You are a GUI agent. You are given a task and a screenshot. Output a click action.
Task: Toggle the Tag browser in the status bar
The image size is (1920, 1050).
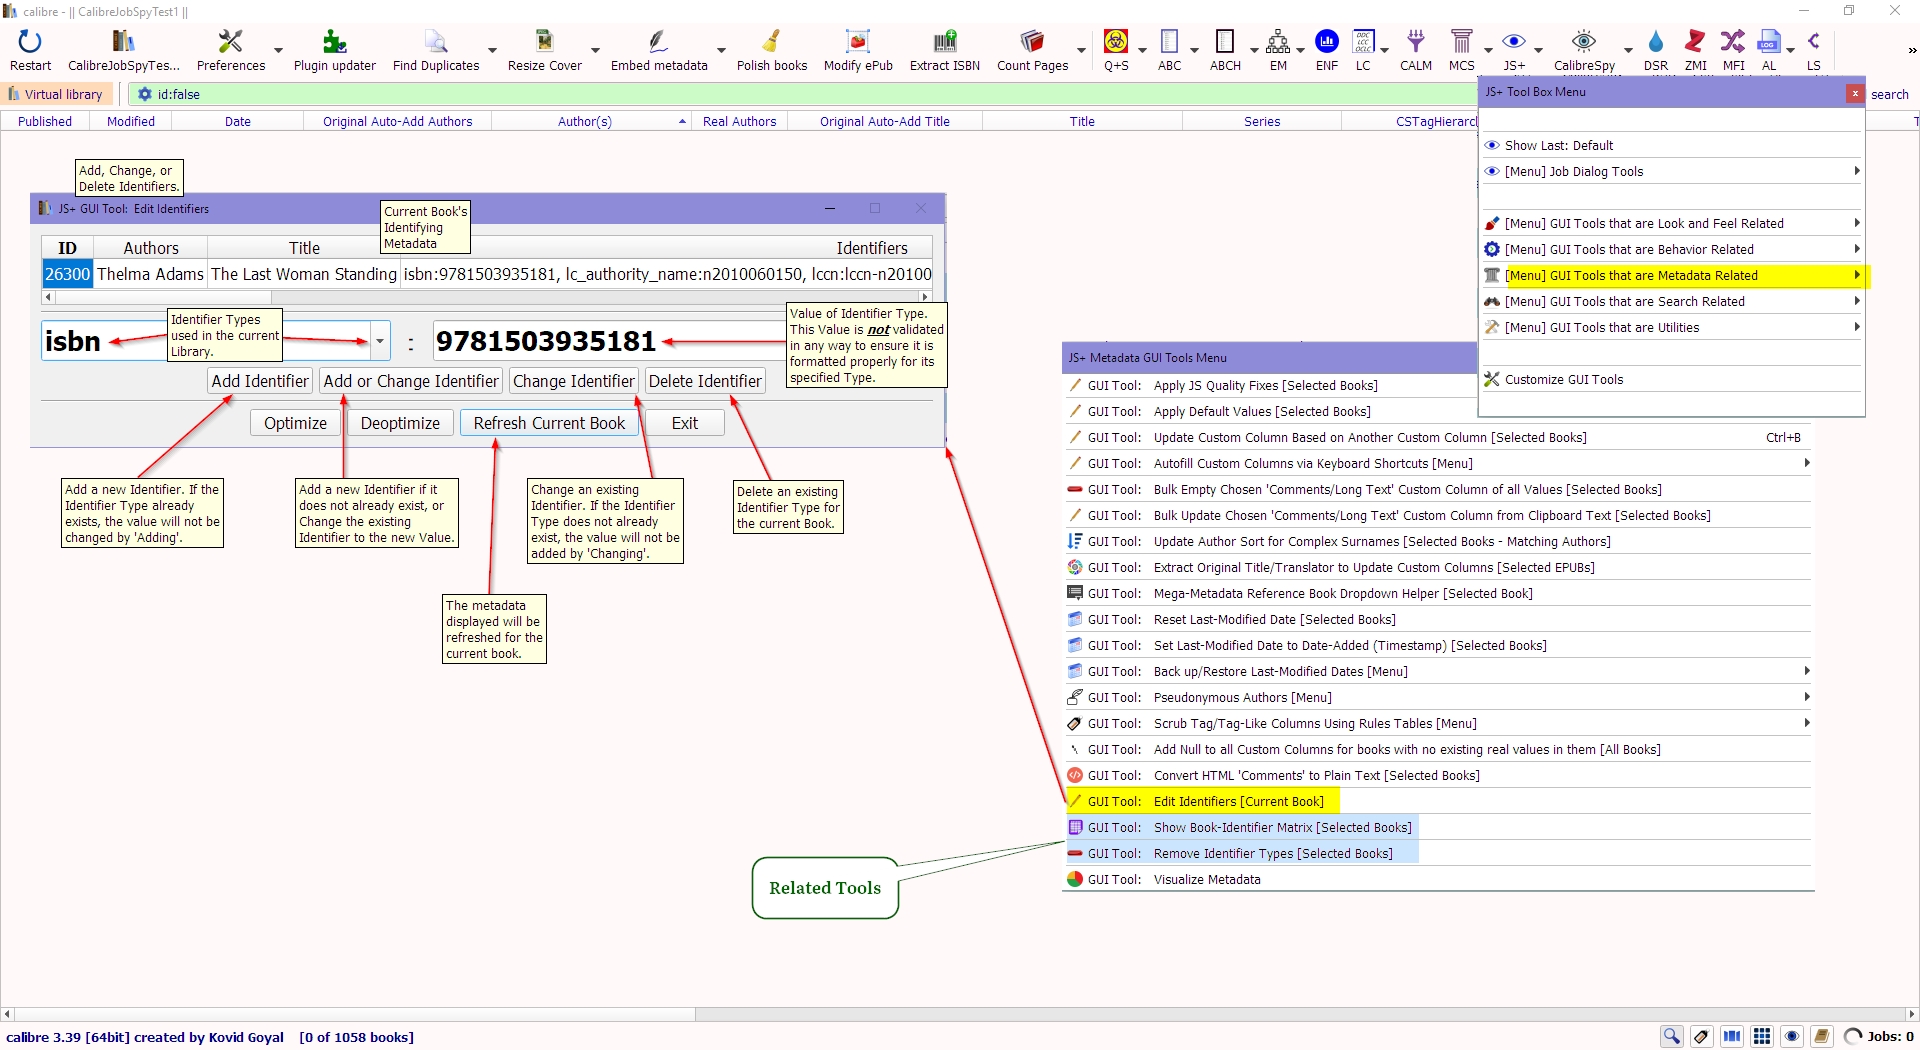click(x=1701, y=1037)
